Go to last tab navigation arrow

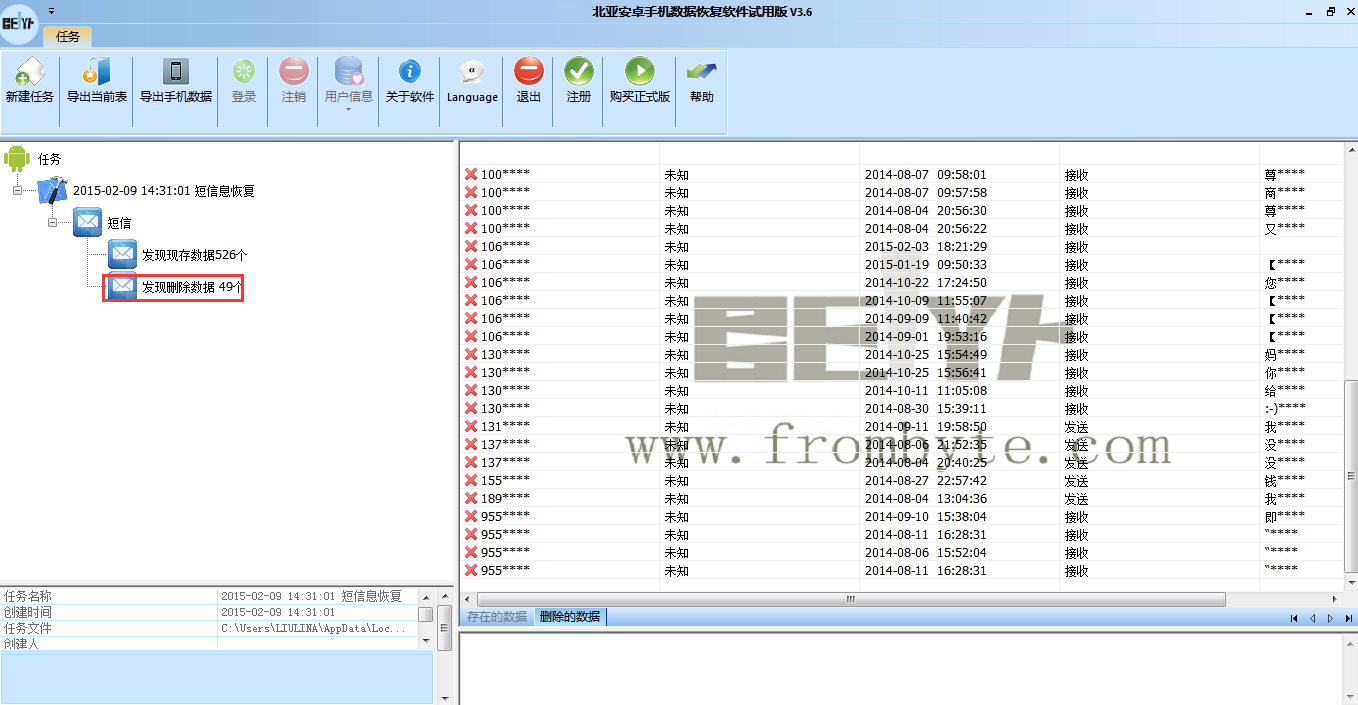pos(1349,618)
